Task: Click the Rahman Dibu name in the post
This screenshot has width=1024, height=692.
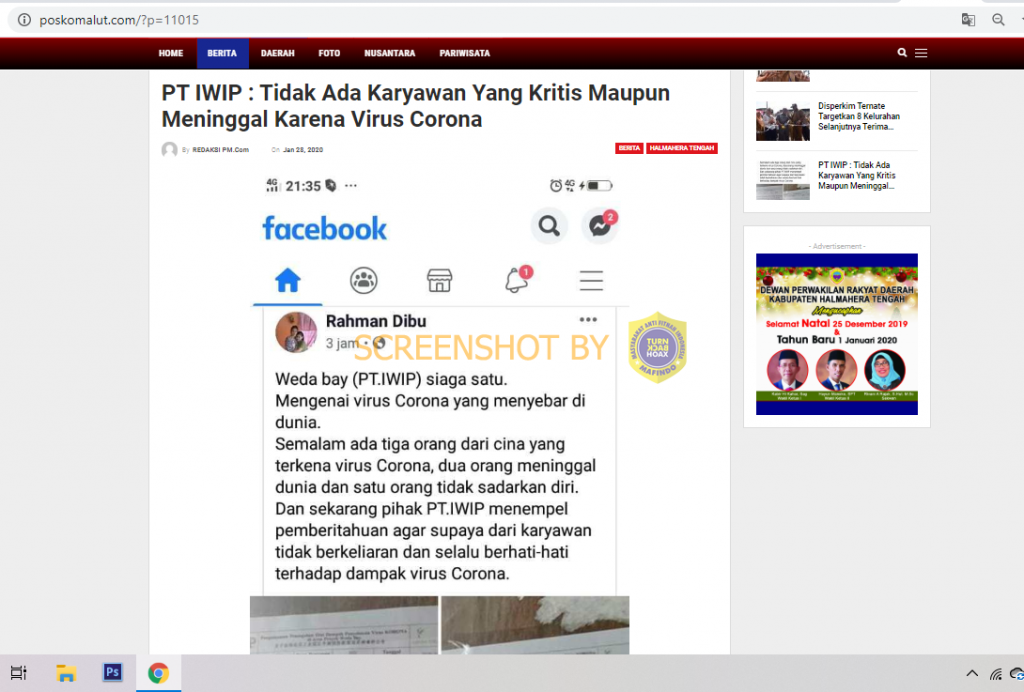Action: point(376,321)
